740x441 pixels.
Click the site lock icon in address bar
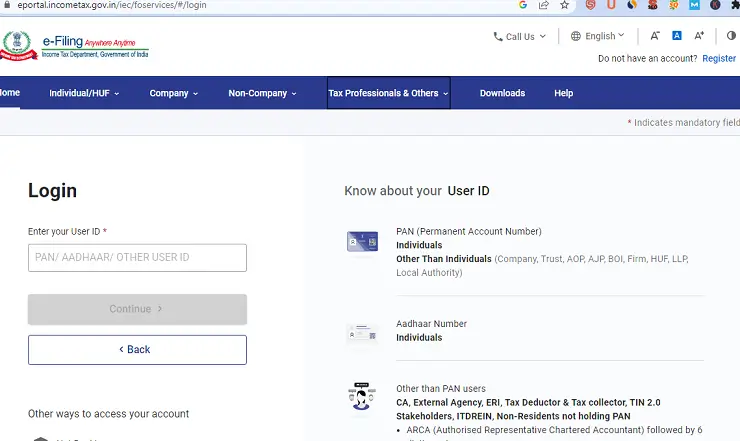pos(7,4)
